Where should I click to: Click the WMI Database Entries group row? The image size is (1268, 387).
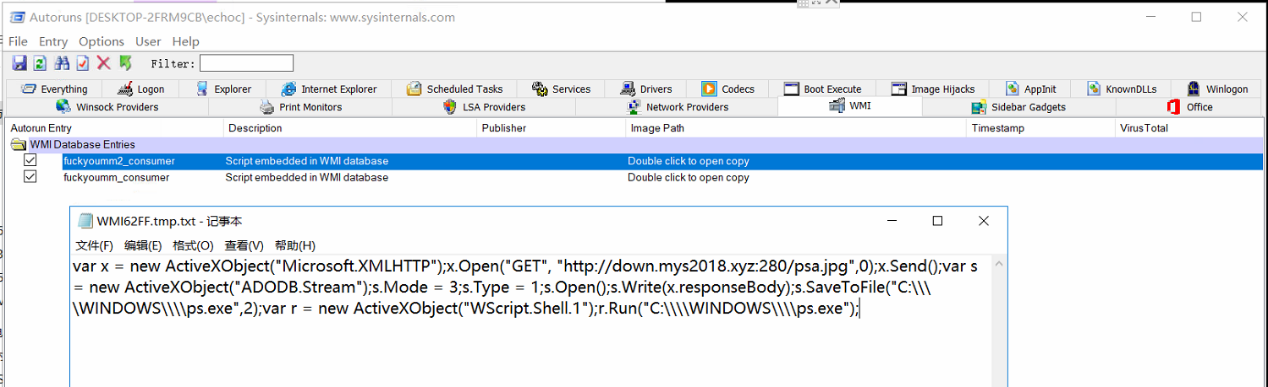coord(635,145)
